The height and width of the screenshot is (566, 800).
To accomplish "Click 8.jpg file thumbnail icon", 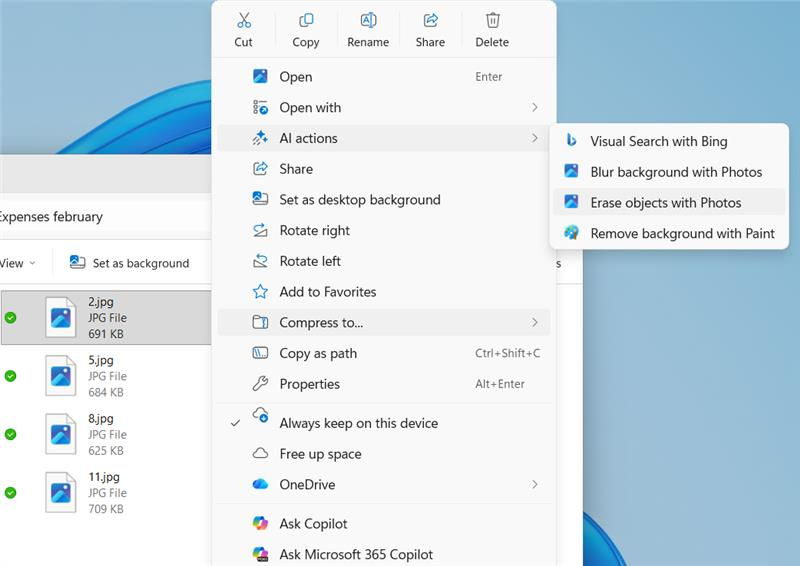I will (60, 434).
